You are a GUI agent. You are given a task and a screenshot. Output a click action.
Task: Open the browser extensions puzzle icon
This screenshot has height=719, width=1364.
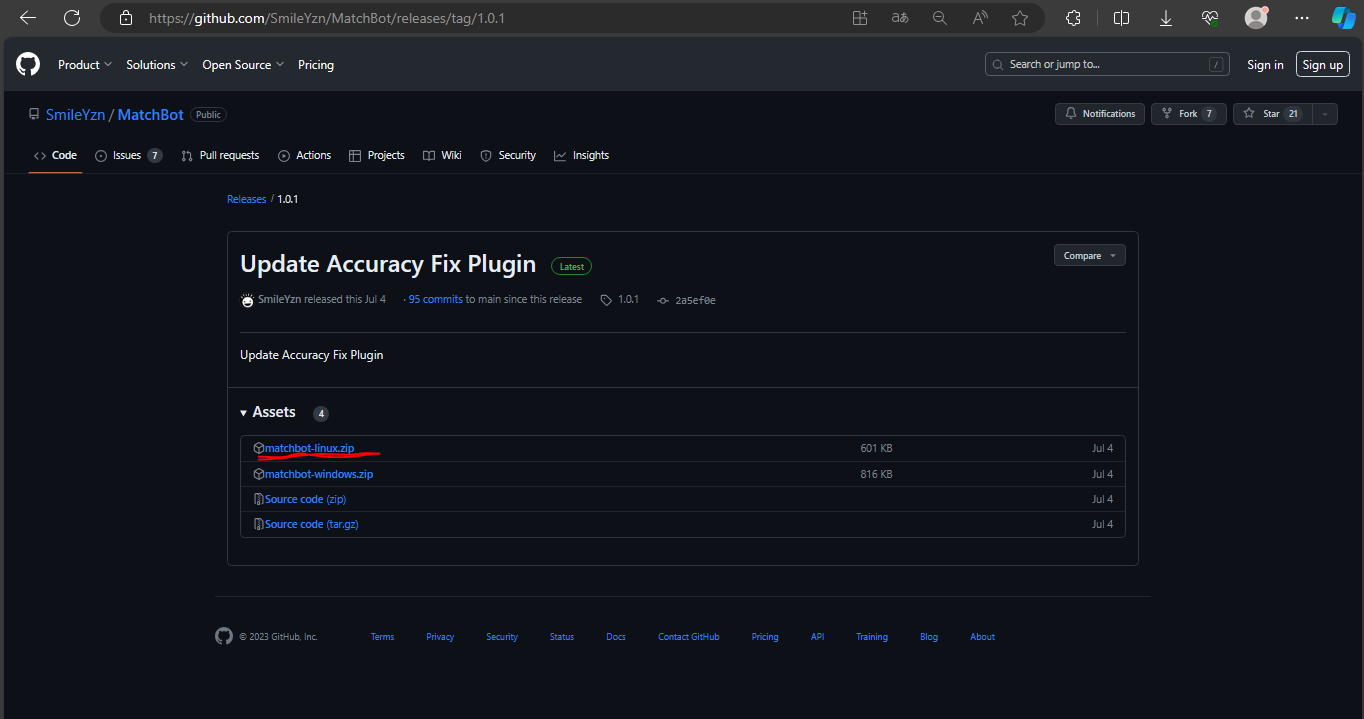tap(1074, 18)
